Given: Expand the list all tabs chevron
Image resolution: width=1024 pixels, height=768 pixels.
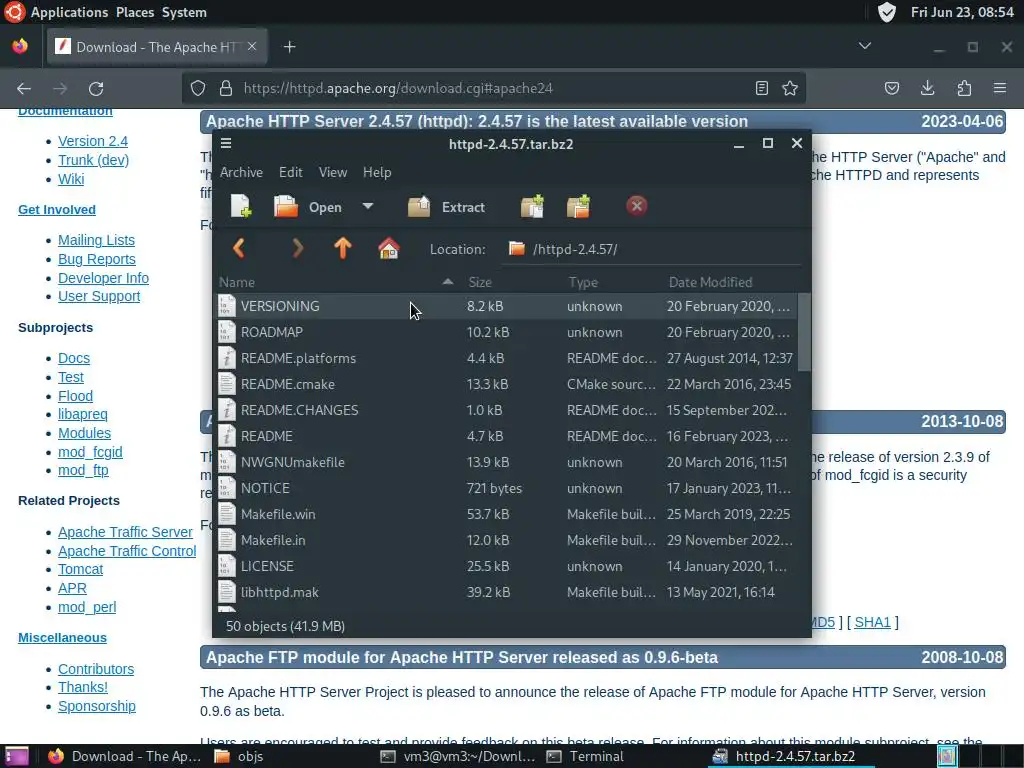Looking at the screenshot, I should pyautogui.click(x=865, y=46).
